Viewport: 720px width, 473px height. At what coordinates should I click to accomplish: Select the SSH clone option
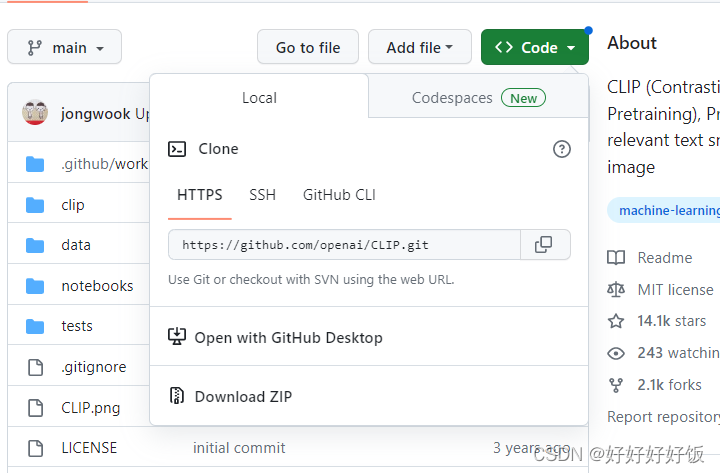pyautogui.click(x=262, y=195)
